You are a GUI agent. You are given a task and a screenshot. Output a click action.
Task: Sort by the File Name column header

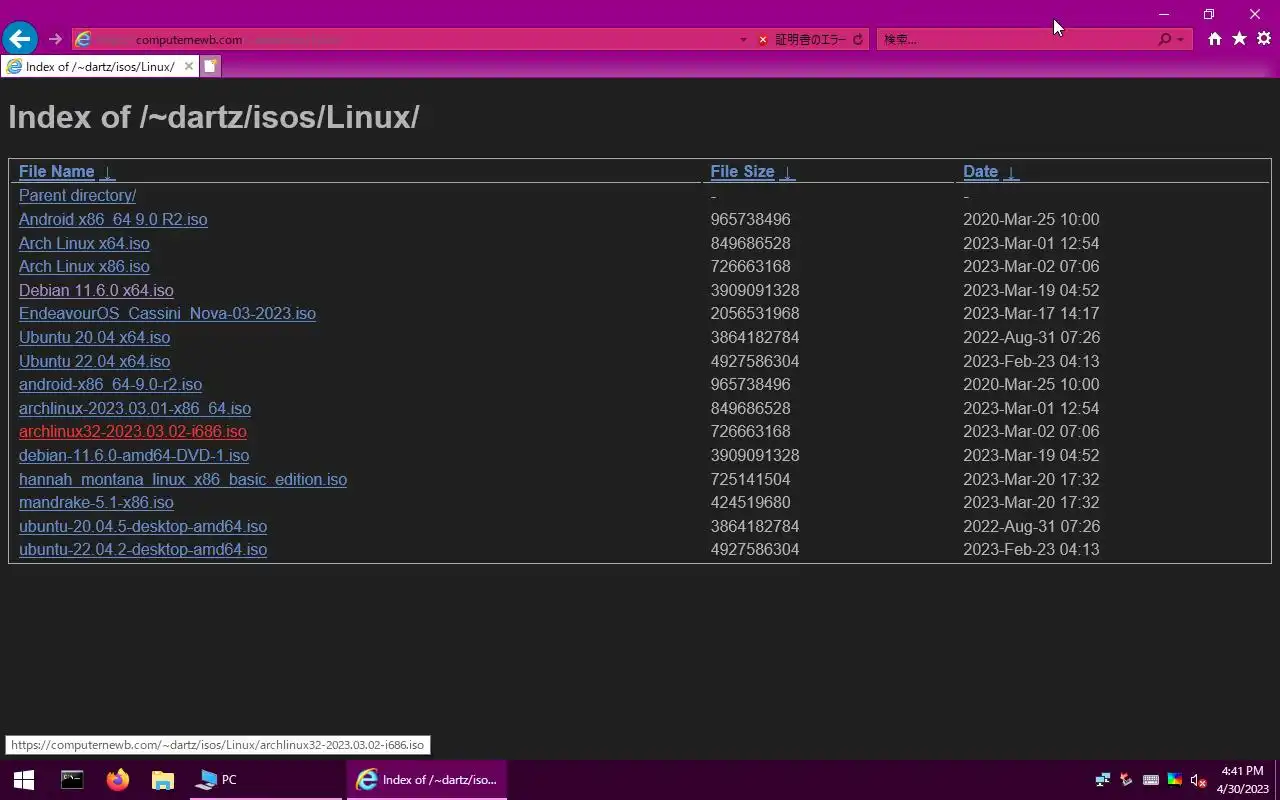[57, 172]
